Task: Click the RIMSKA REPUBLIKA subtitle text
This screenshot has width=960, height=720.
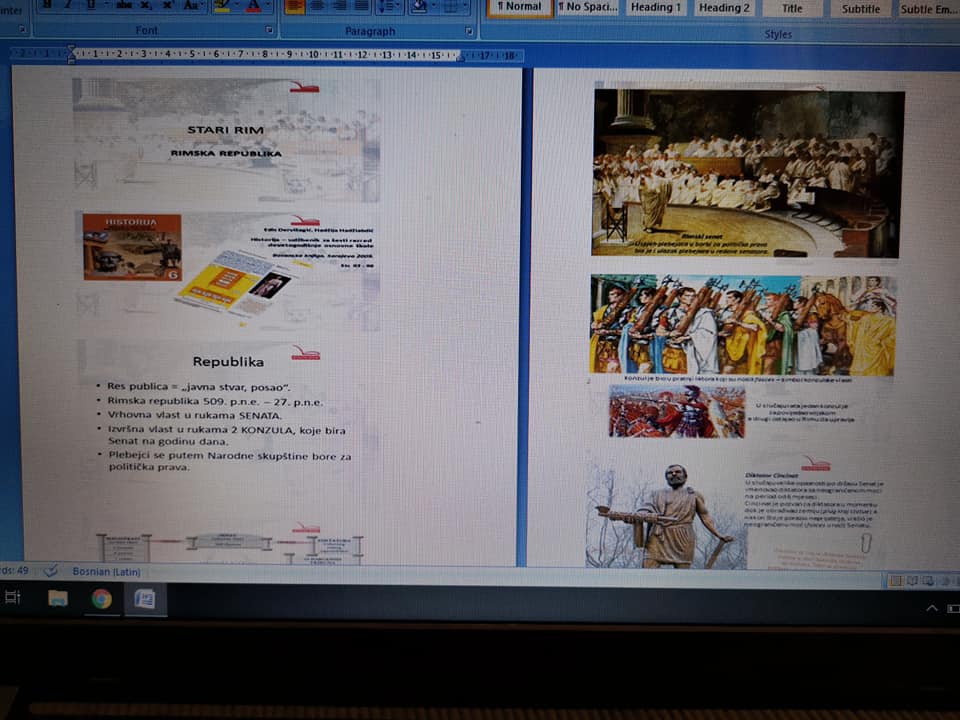Action: [x=226, y=153]
